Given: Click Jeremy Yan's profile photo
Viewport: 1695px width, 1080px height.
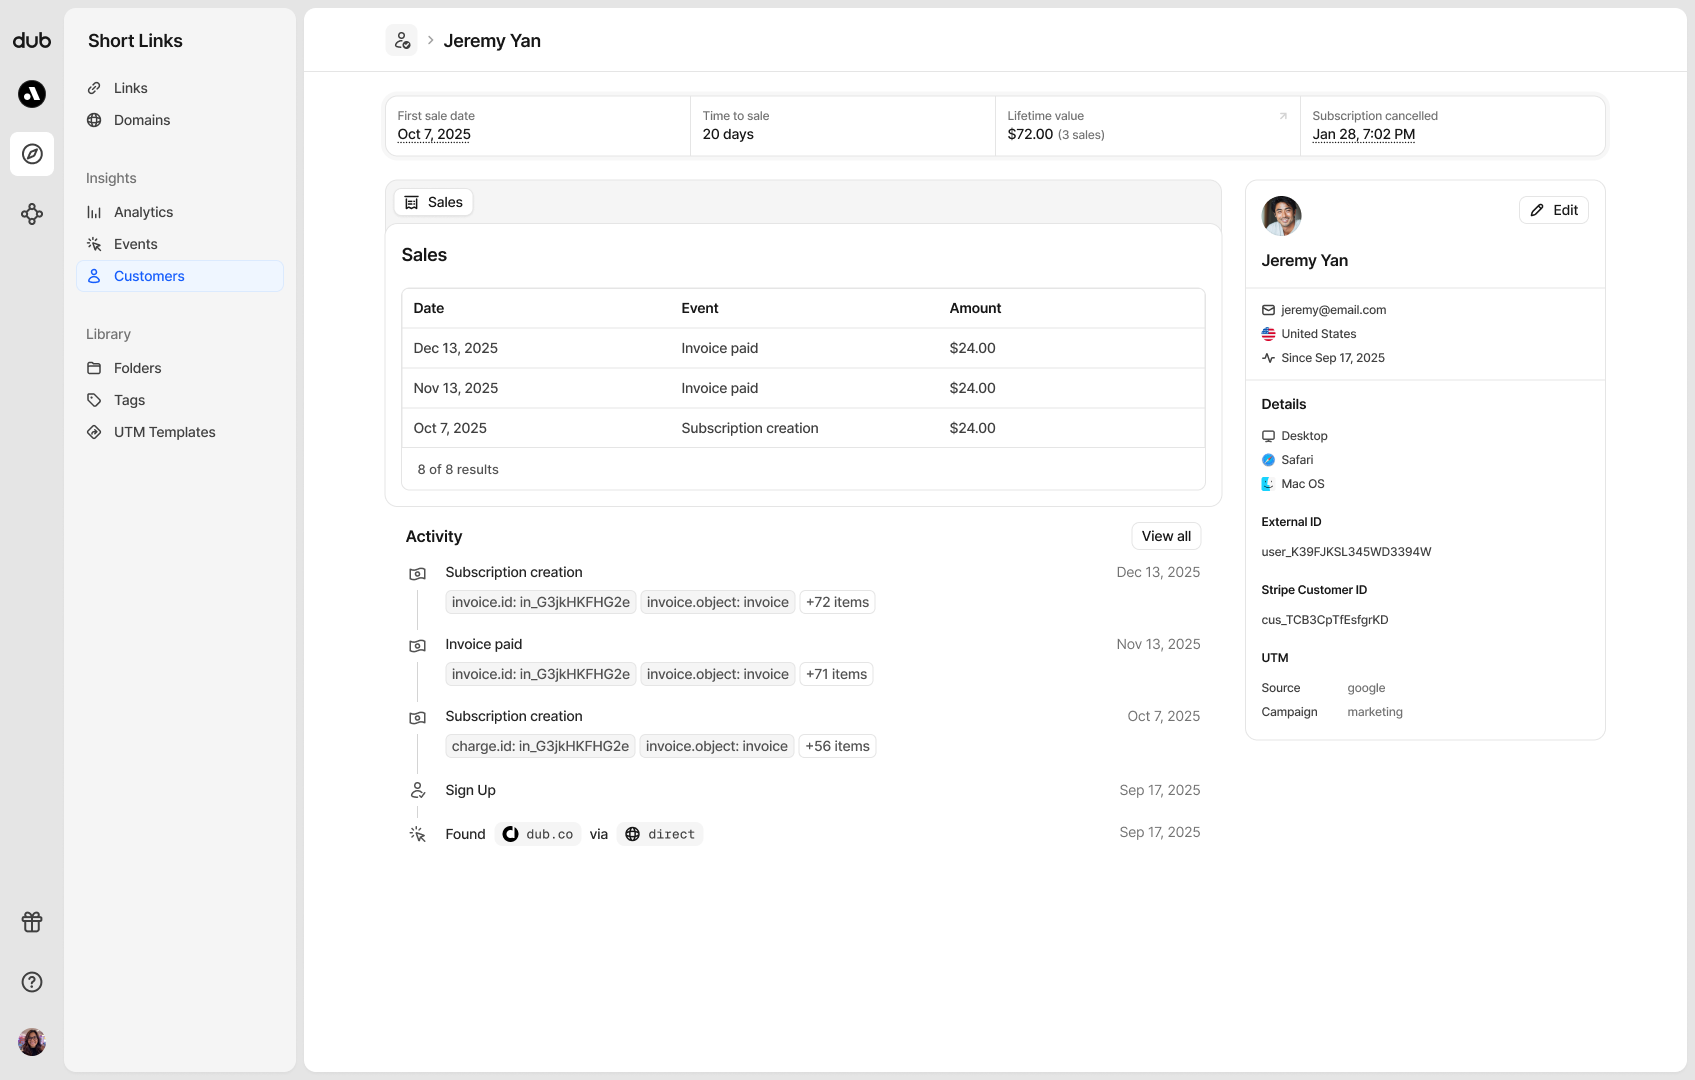Looking at the screenshot, I should coord(1281,216).
